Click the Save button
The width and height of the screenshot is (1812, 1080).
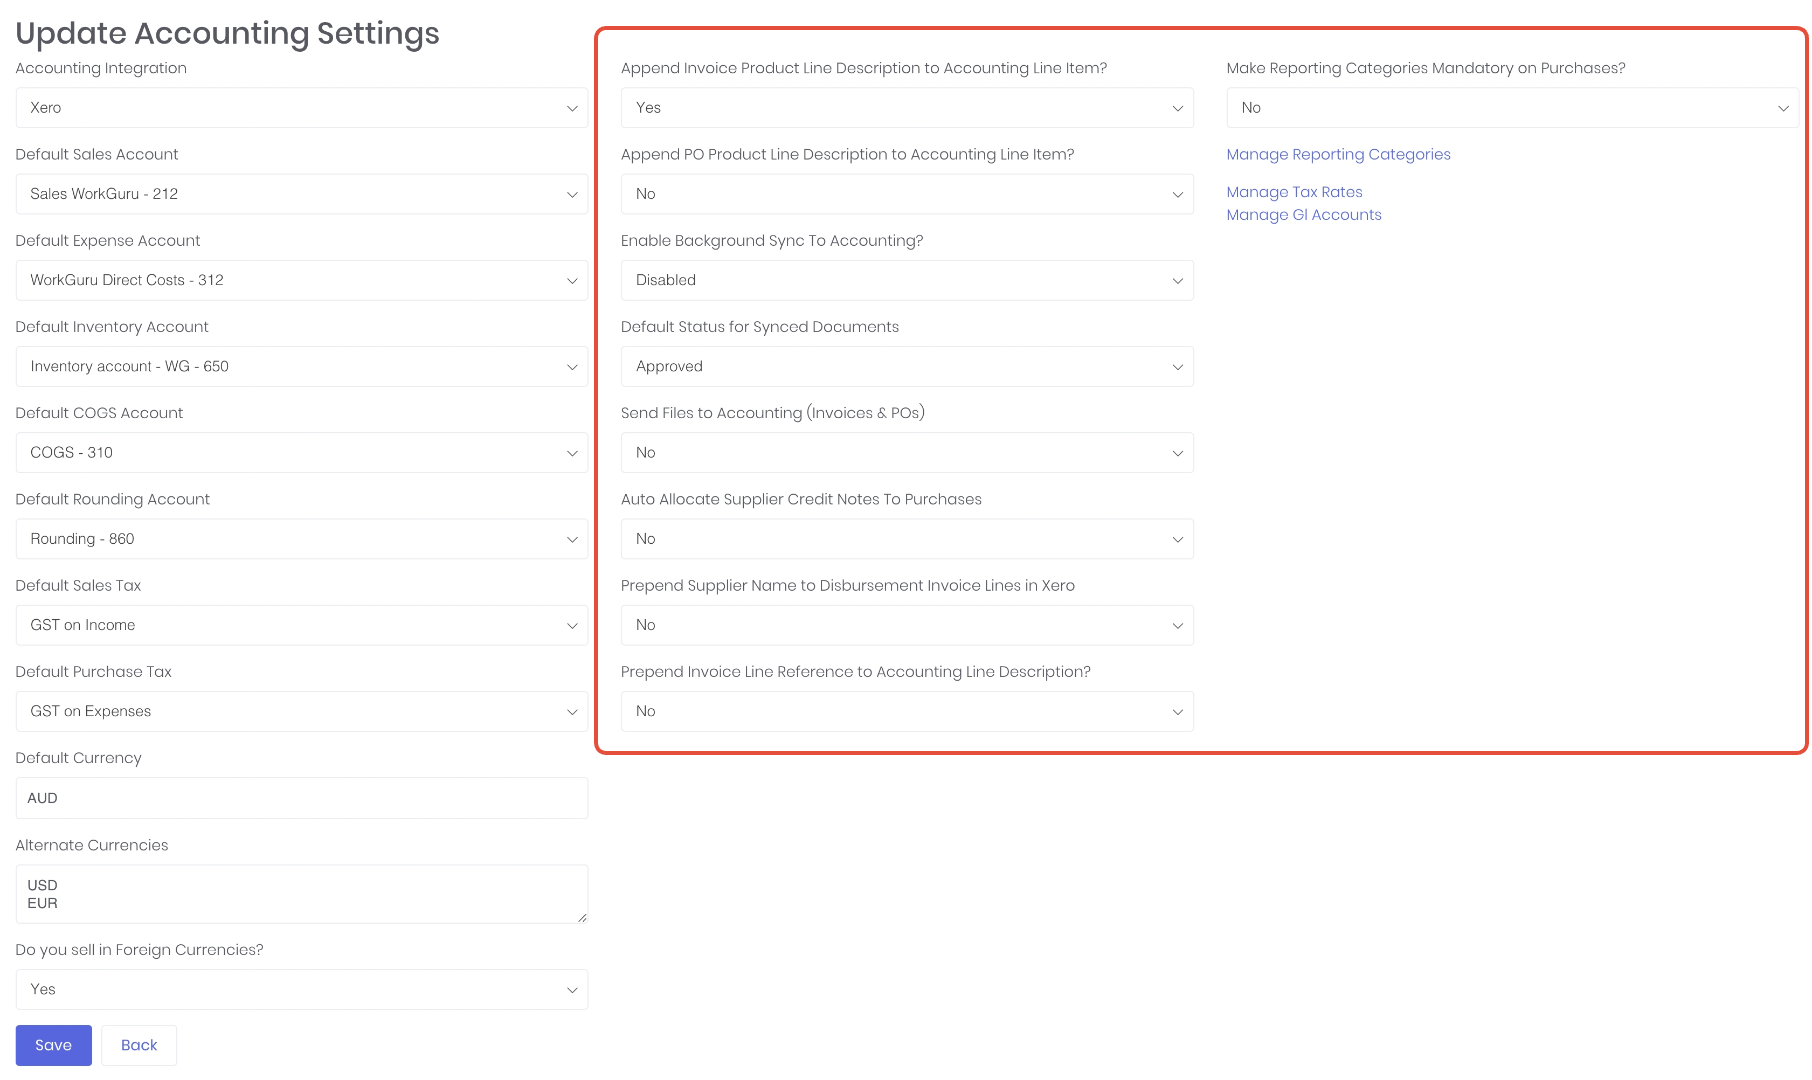coord(54,1045)
